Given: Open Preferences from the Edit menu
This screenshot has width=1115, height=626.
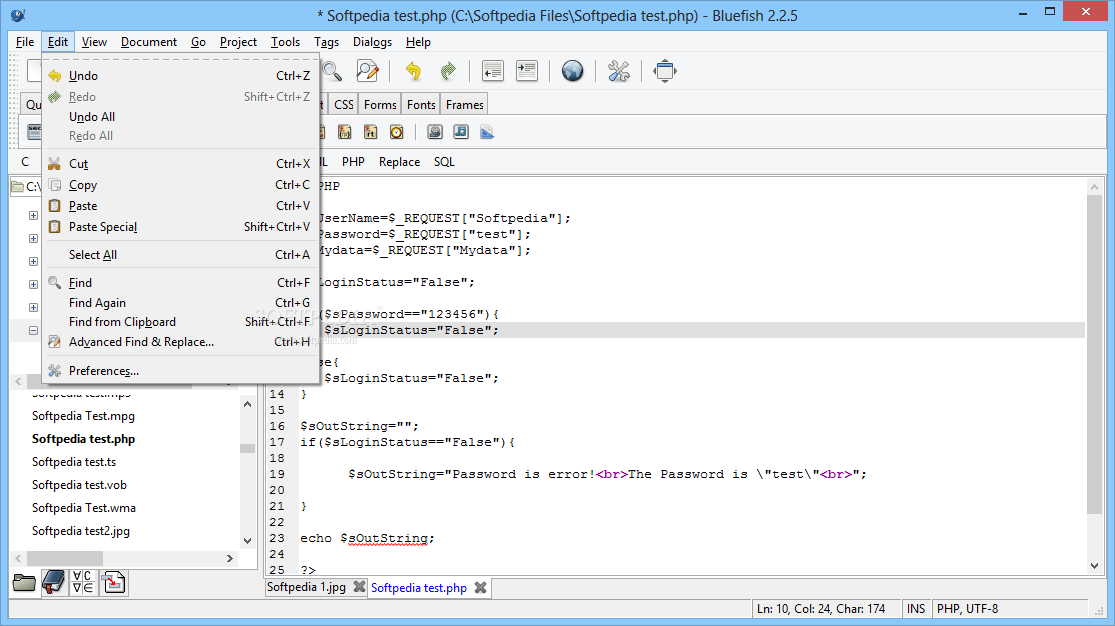Looking at the screenshot, I should [x=180, y=371].
